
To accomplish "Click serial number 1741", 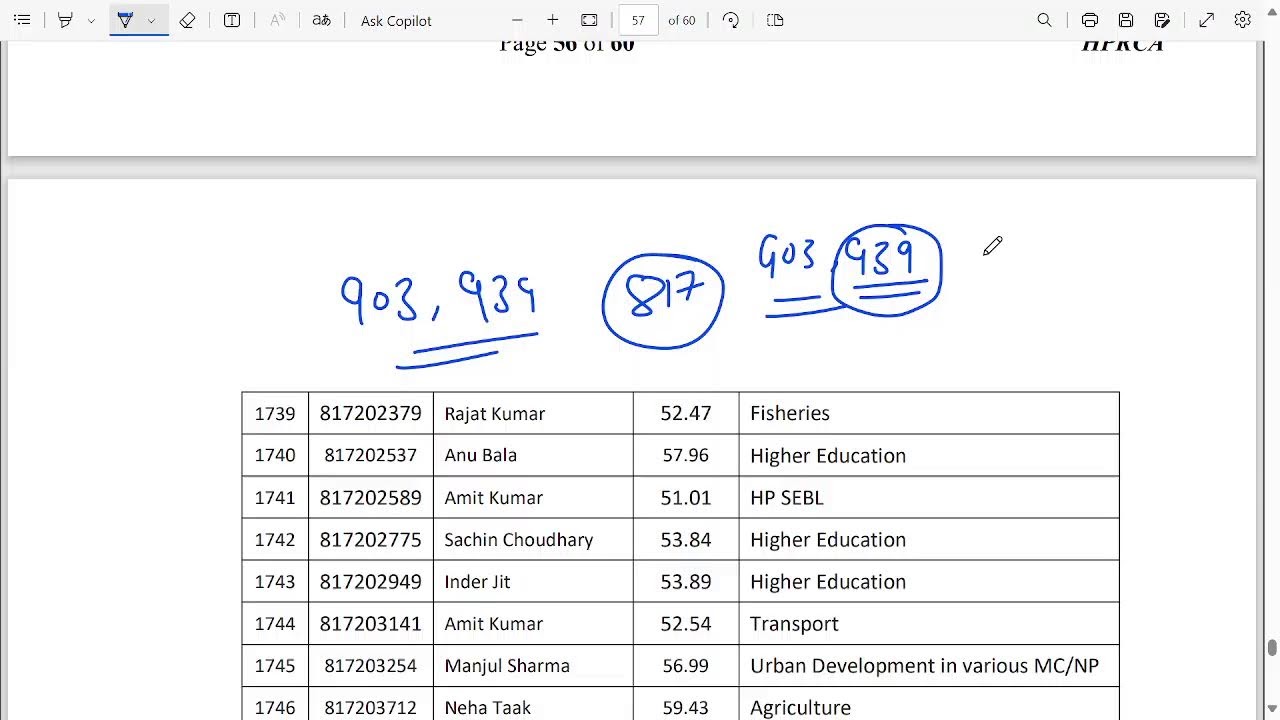I will click(x=275, y=497).
